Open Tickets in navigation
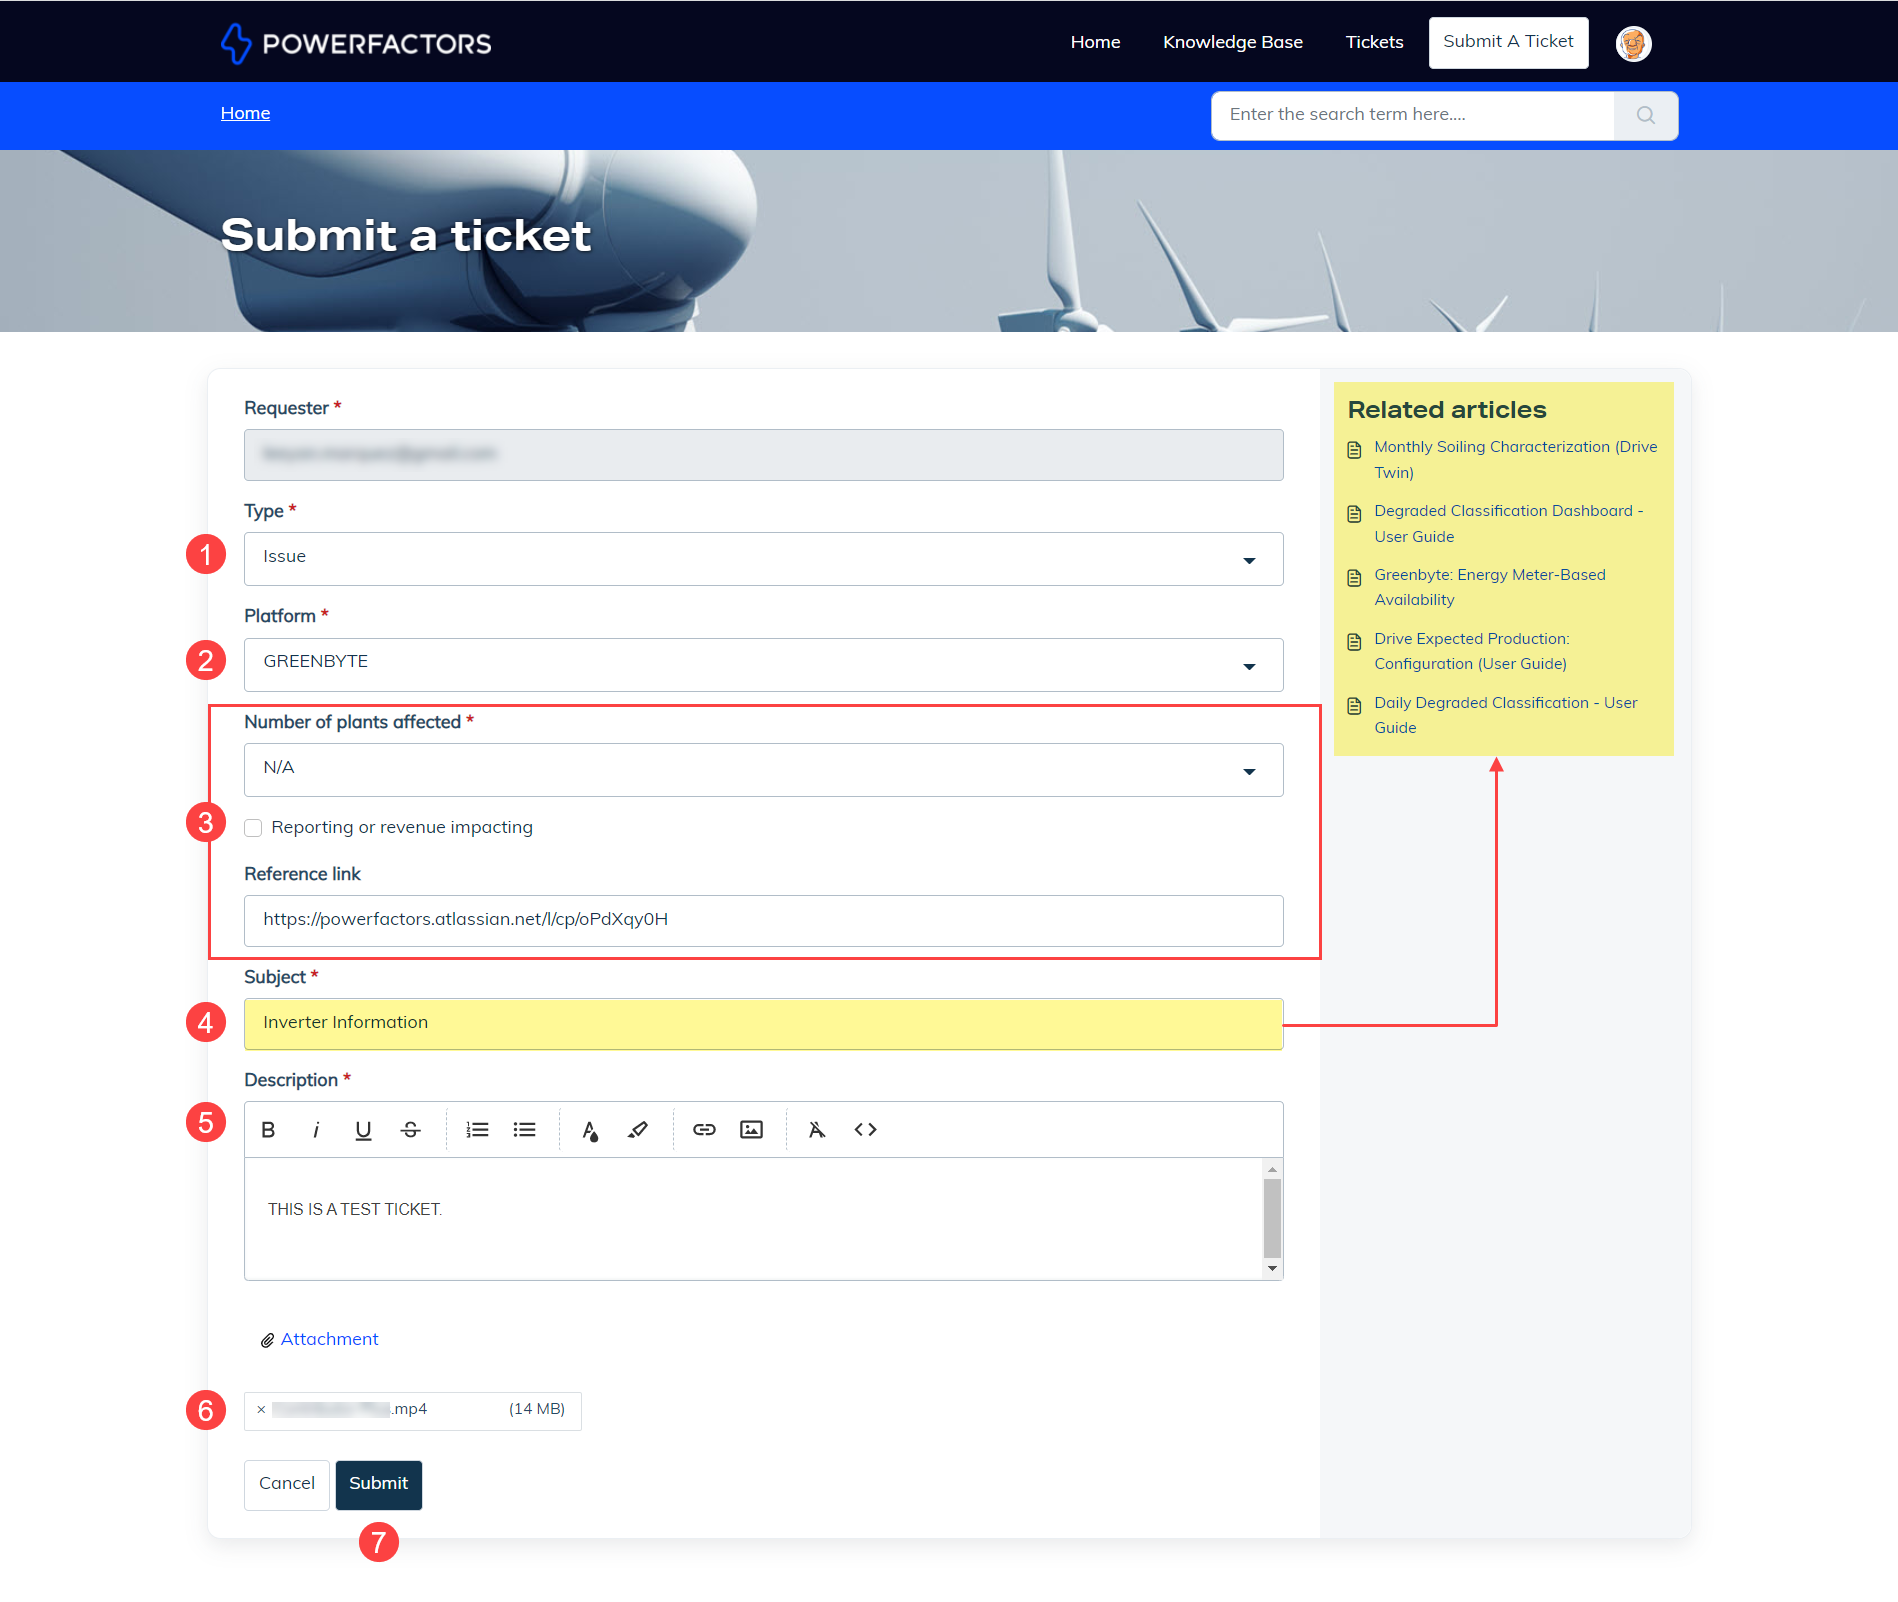 point(1374,42)
